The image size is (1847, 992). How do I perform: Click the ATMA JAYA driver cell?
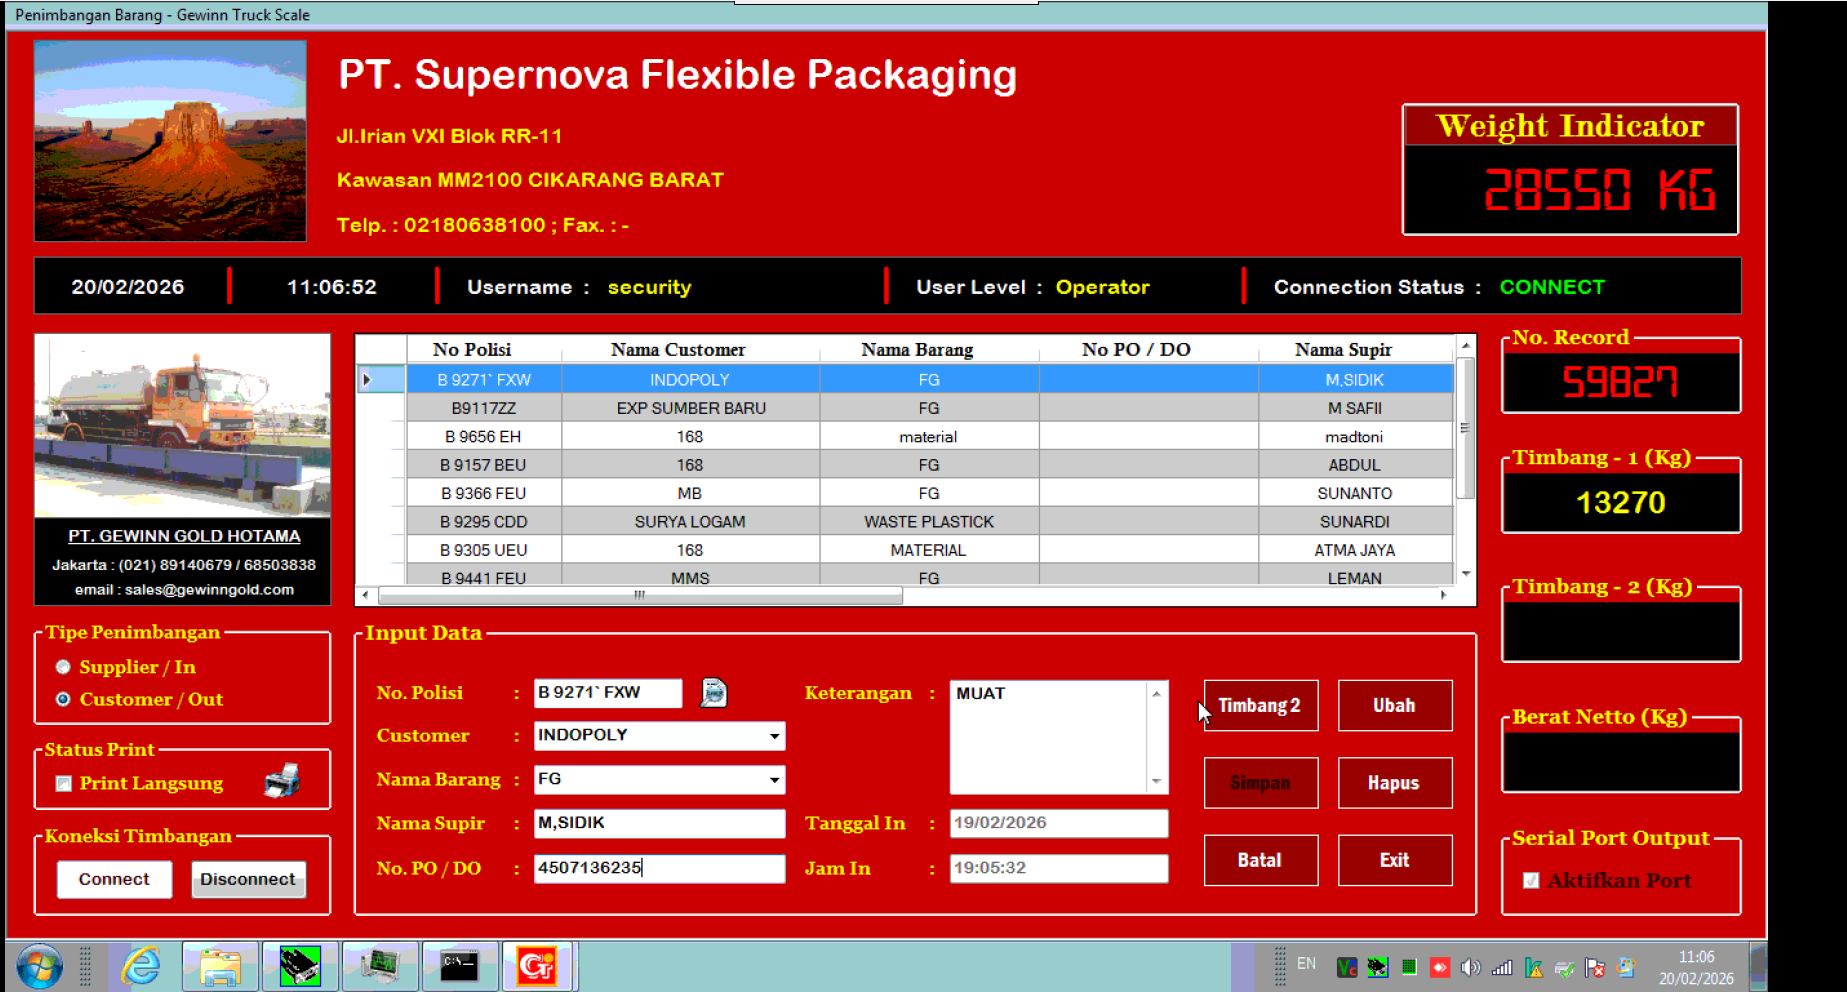pos(1355,550)
